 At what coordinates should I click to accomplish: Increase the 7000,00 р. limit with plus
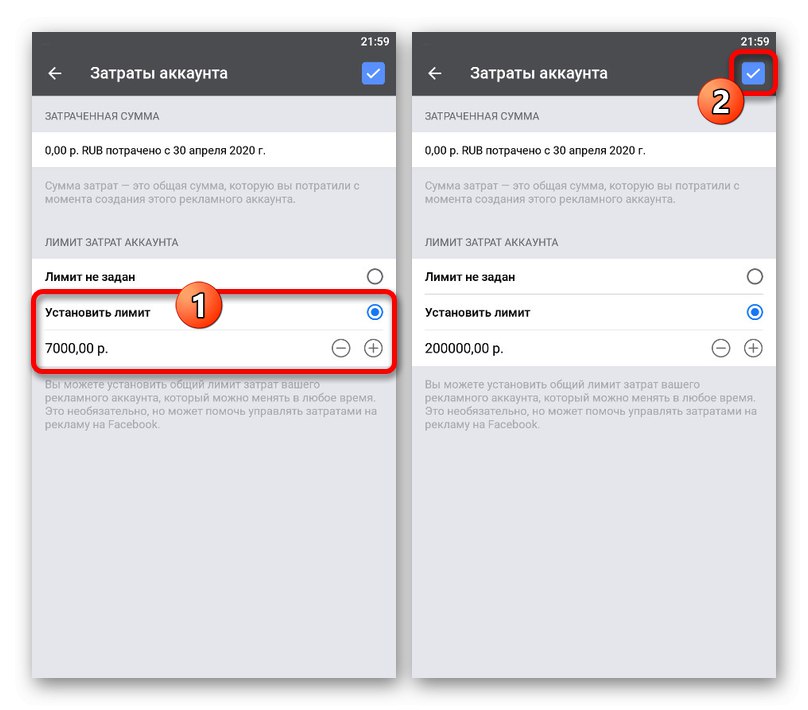pyautogui.click(x=373, y=348)
